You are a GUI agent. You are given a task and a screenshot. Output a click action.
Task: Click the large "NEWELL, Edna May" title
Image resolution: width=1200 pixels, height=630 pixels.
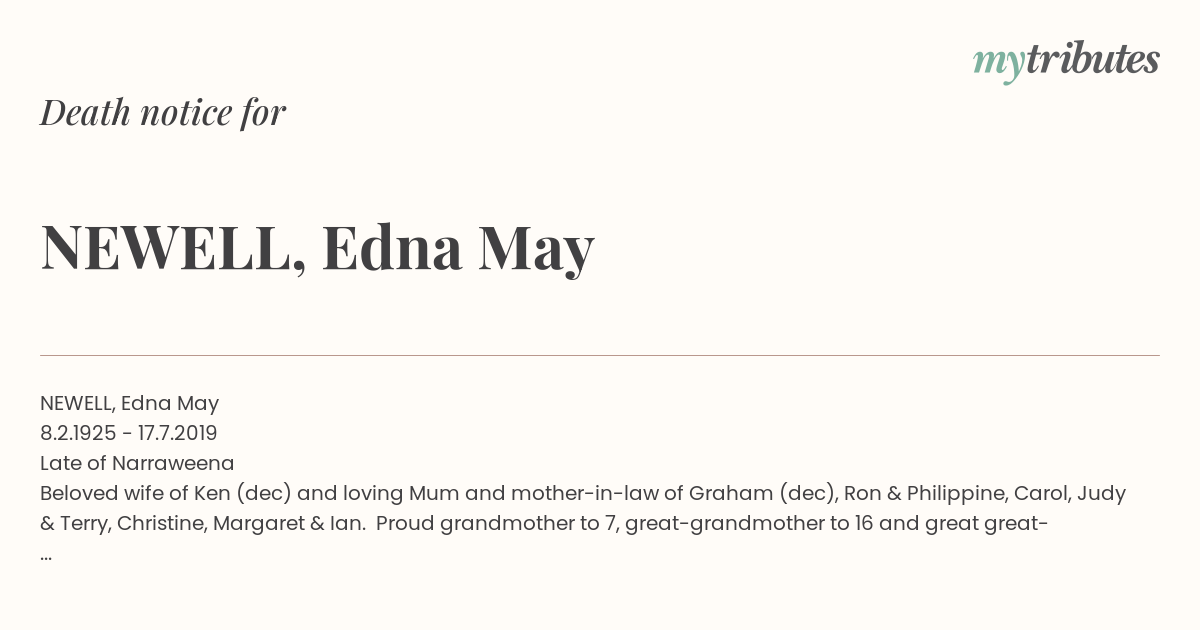[x=317, y=249]
